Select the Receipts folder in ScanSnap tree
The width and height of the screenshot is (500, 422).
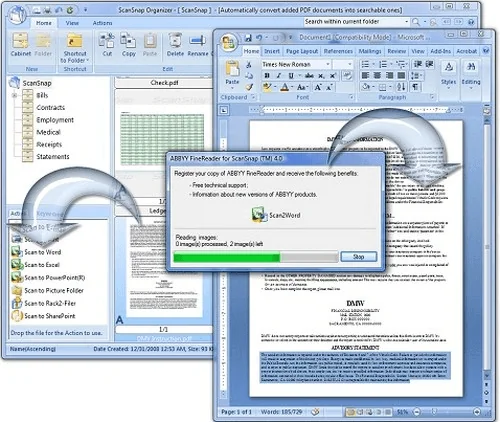[49, 144]
